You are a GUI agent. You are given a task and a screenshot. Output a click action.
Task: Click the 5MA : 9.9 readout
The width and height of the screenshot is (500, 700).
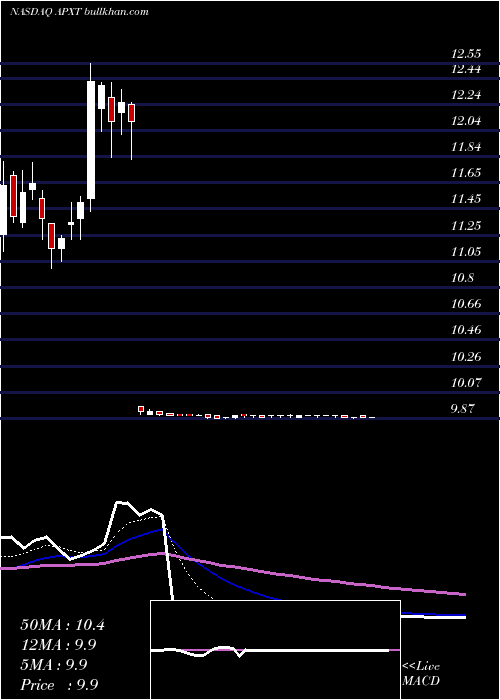click(54, 665)
